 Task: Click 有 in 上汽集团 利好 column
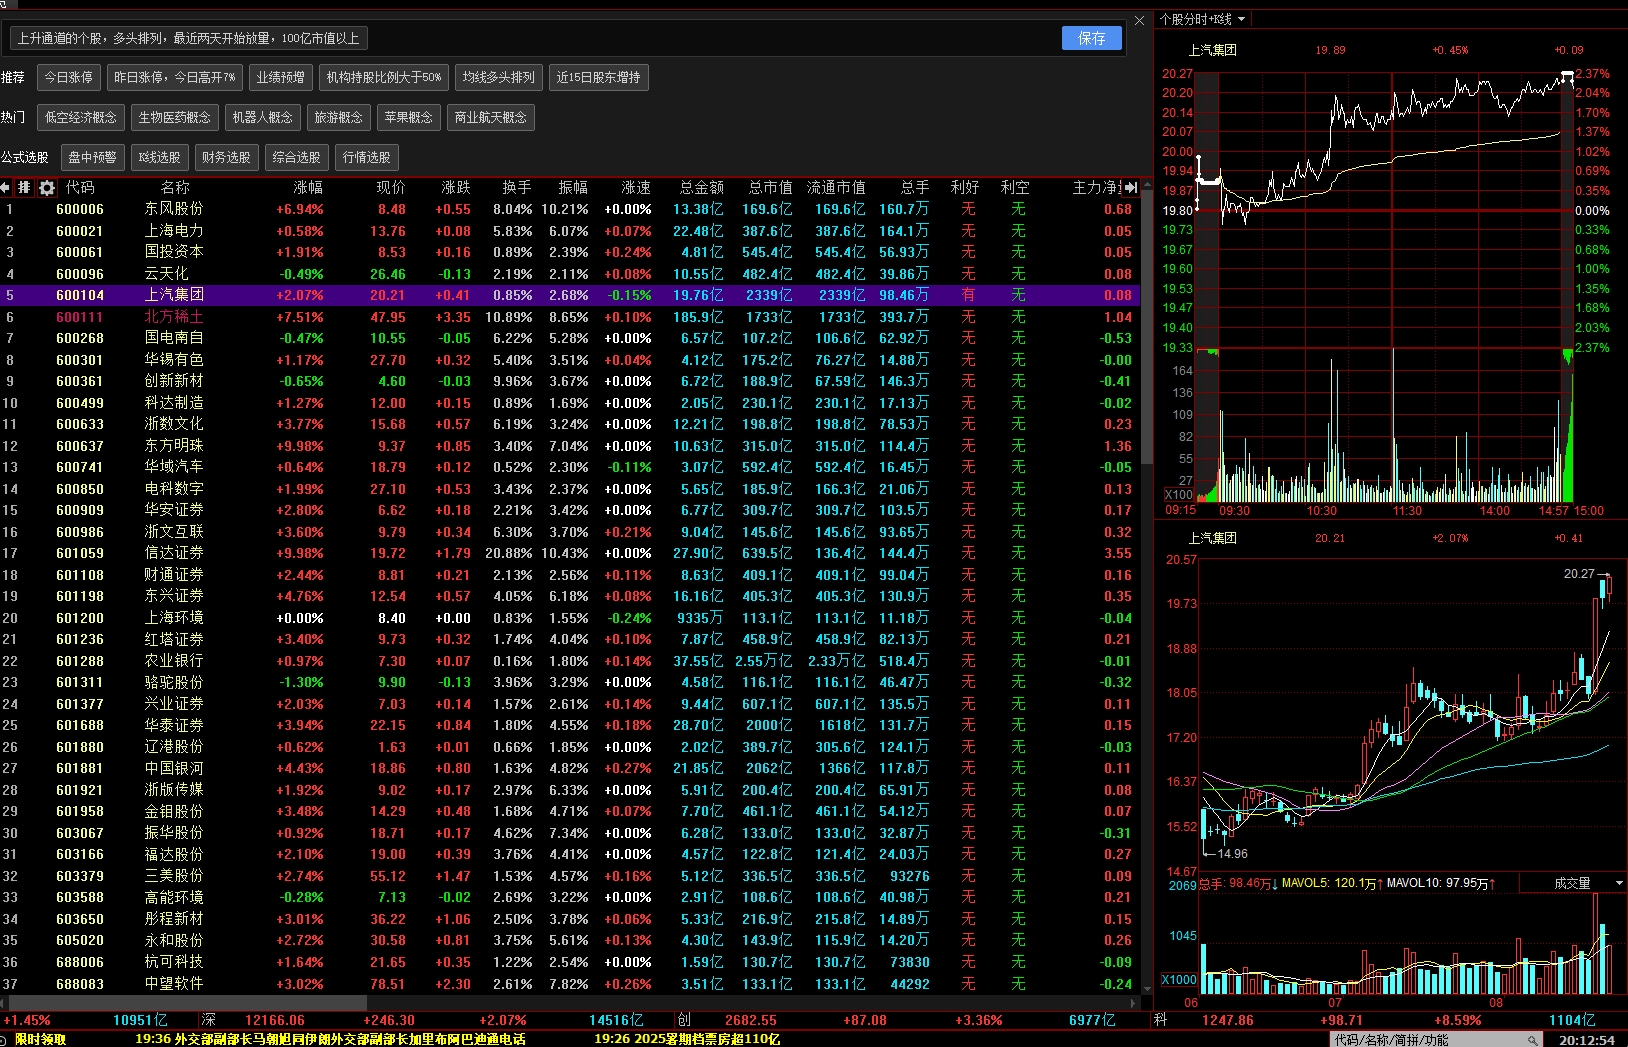[x=968, y=295]
